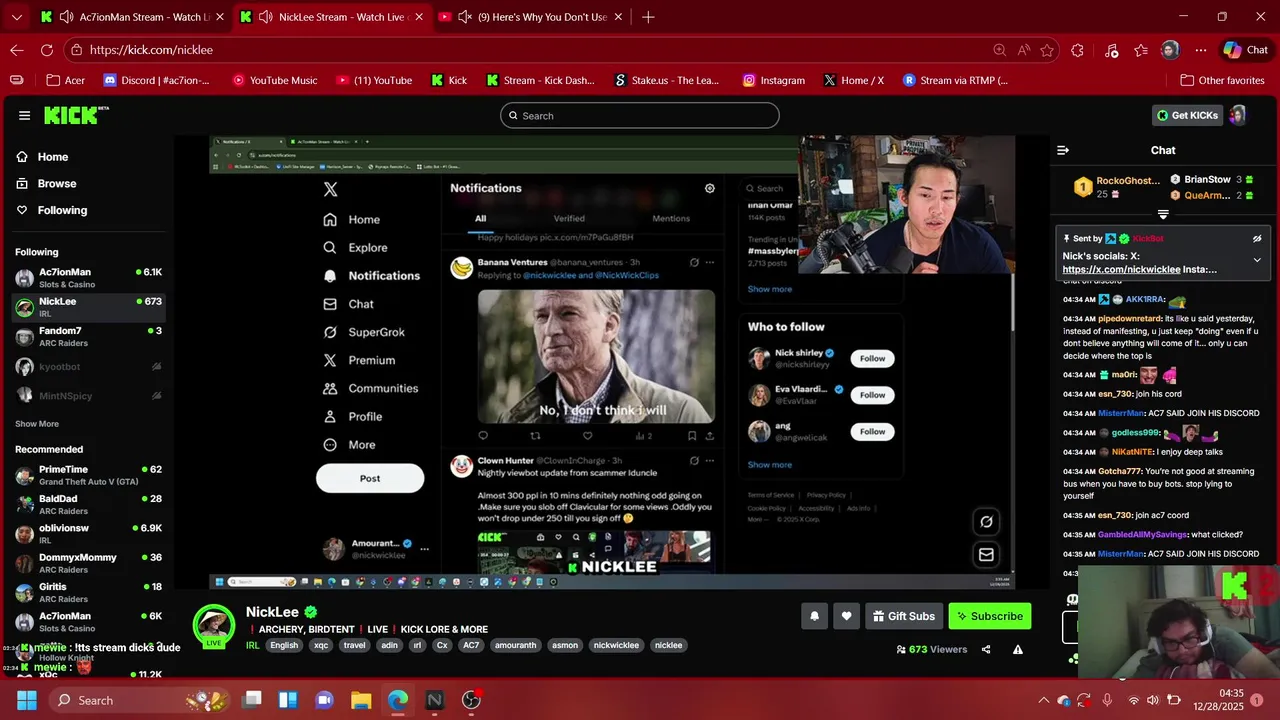Open oblivionsw recommended channel
The height and width of the screenshot is (720, 1280).
click(x=88, y=534)
